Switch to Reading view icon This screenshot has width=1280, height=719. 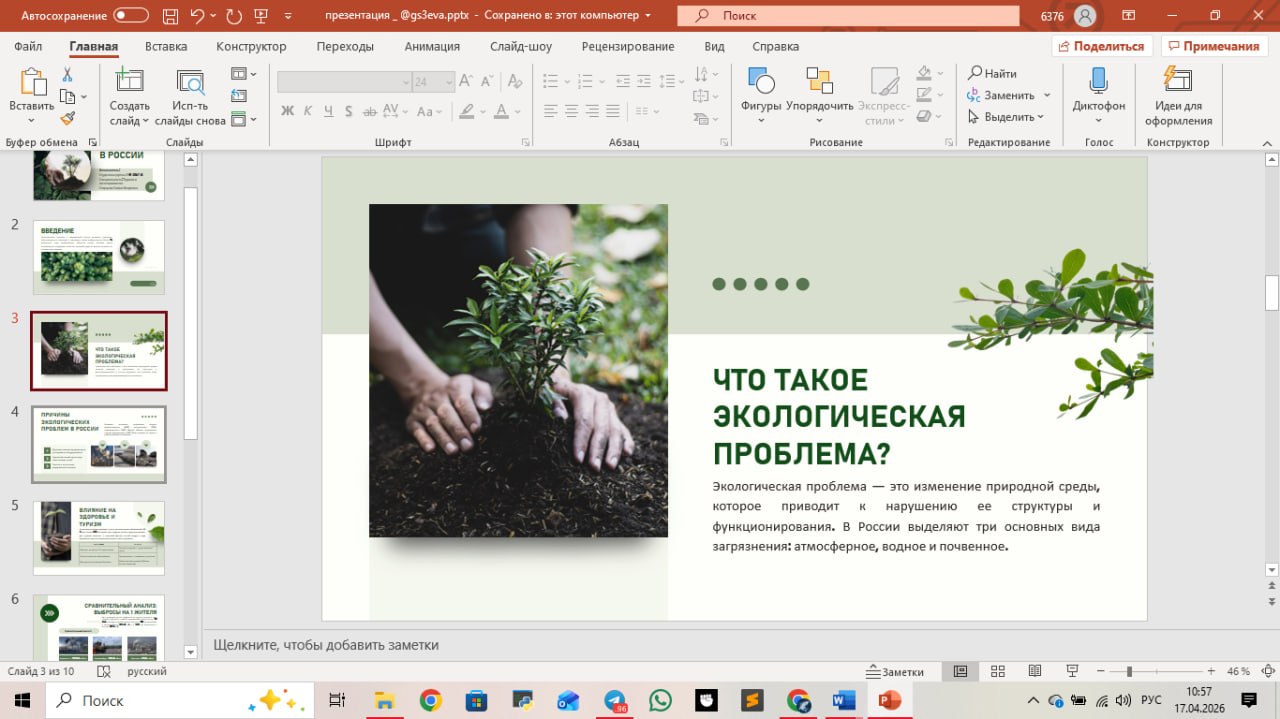(x=1035, y=671)
